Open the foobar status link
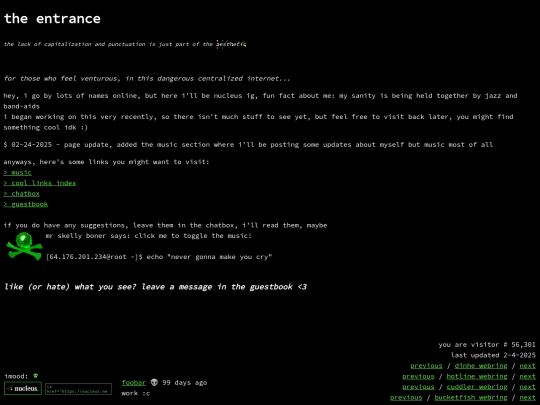The image size is (540, 405). tap(134, 383)
